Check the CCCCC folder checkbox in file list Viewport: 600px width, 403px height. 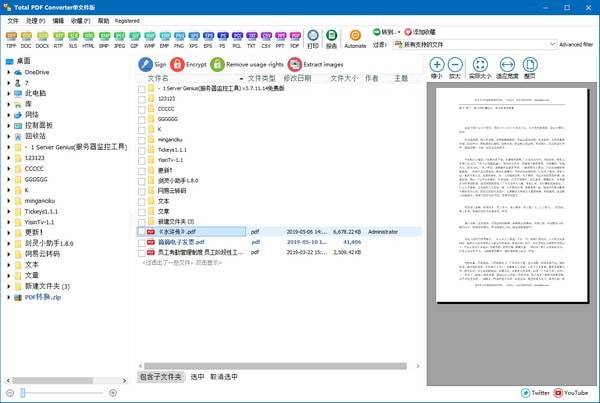pos(142,109)
